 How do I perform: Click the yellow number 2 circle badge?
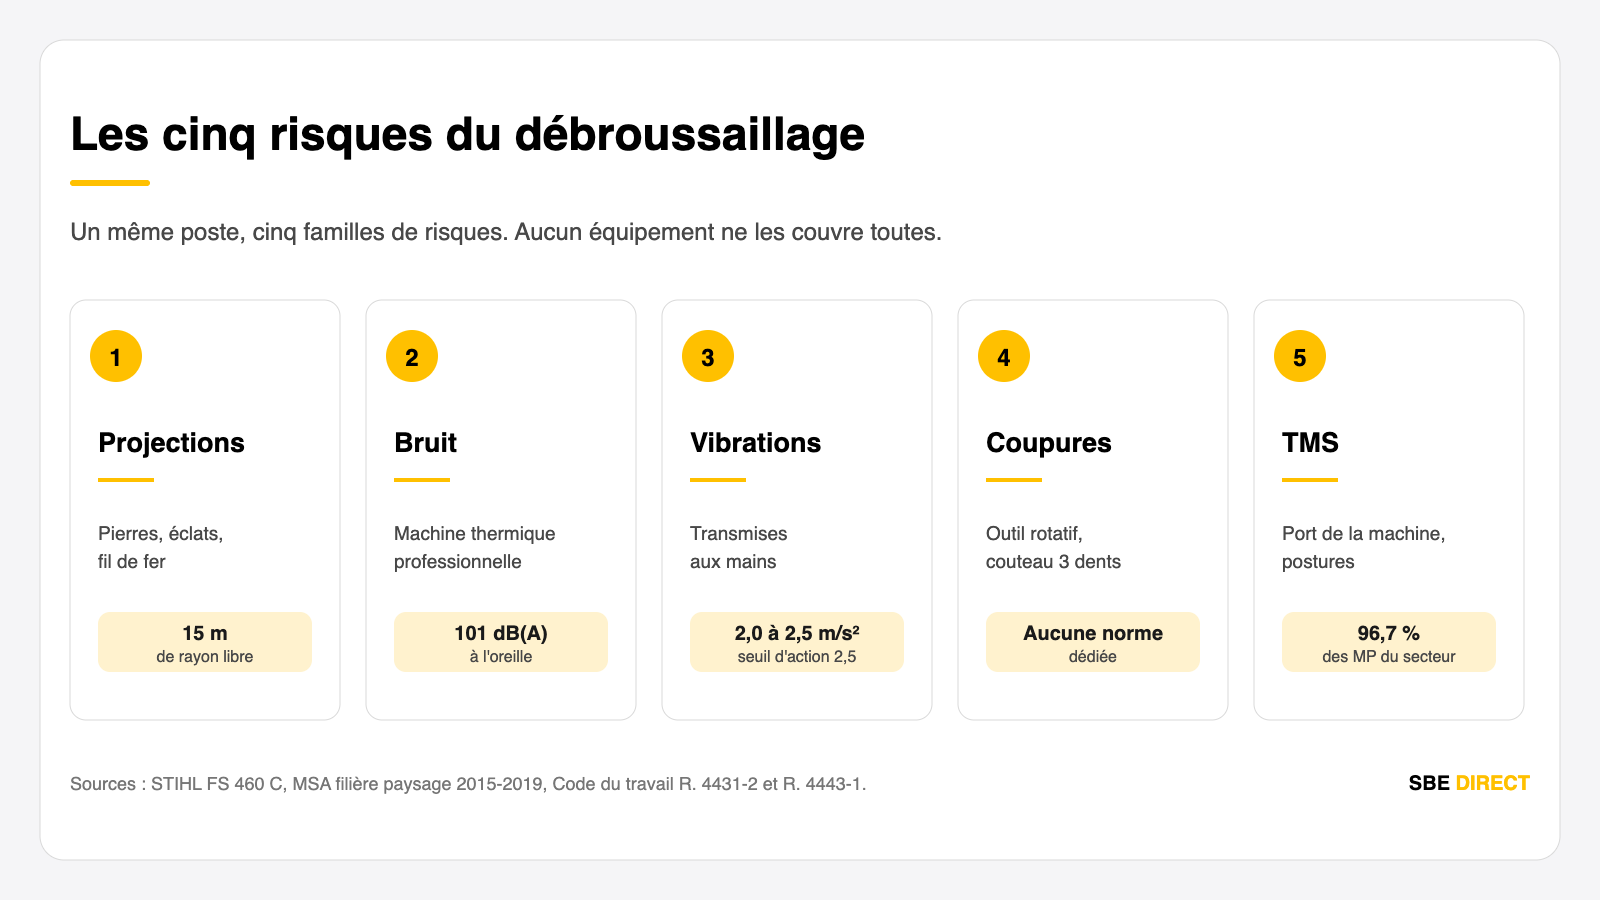tap(412, 356)
